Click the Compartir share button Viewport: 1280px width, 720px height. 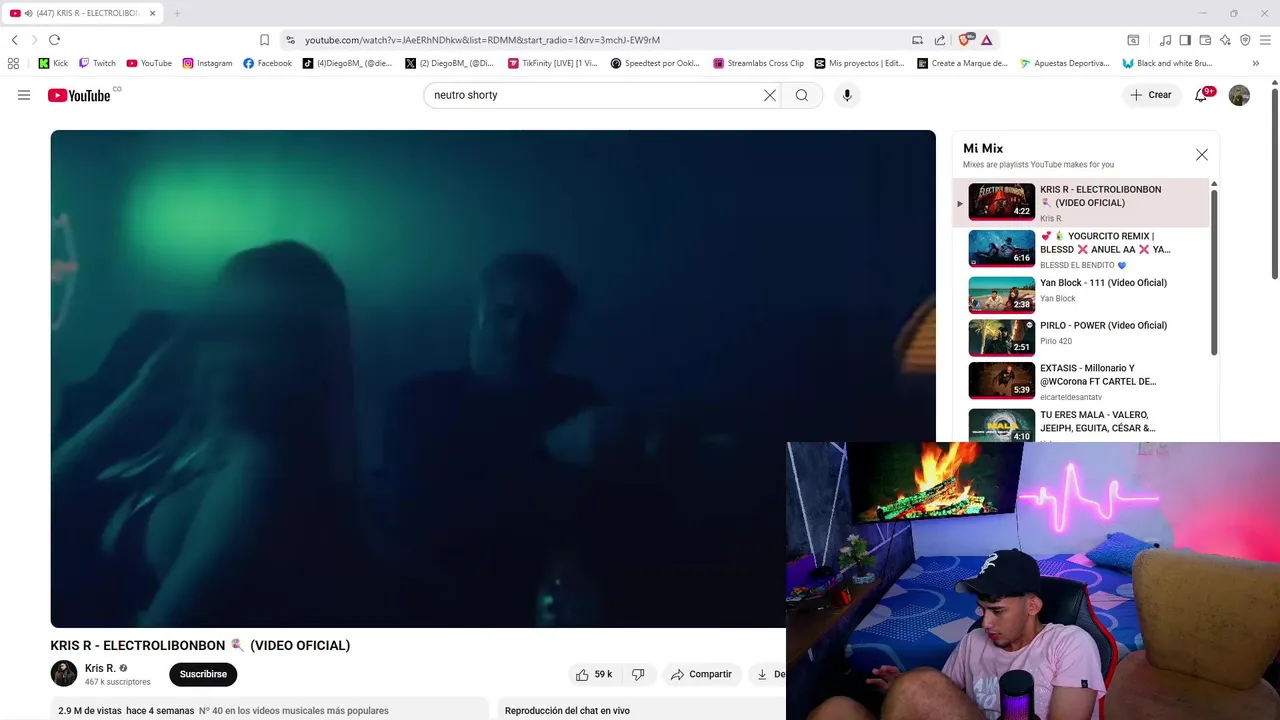(702, 674)
